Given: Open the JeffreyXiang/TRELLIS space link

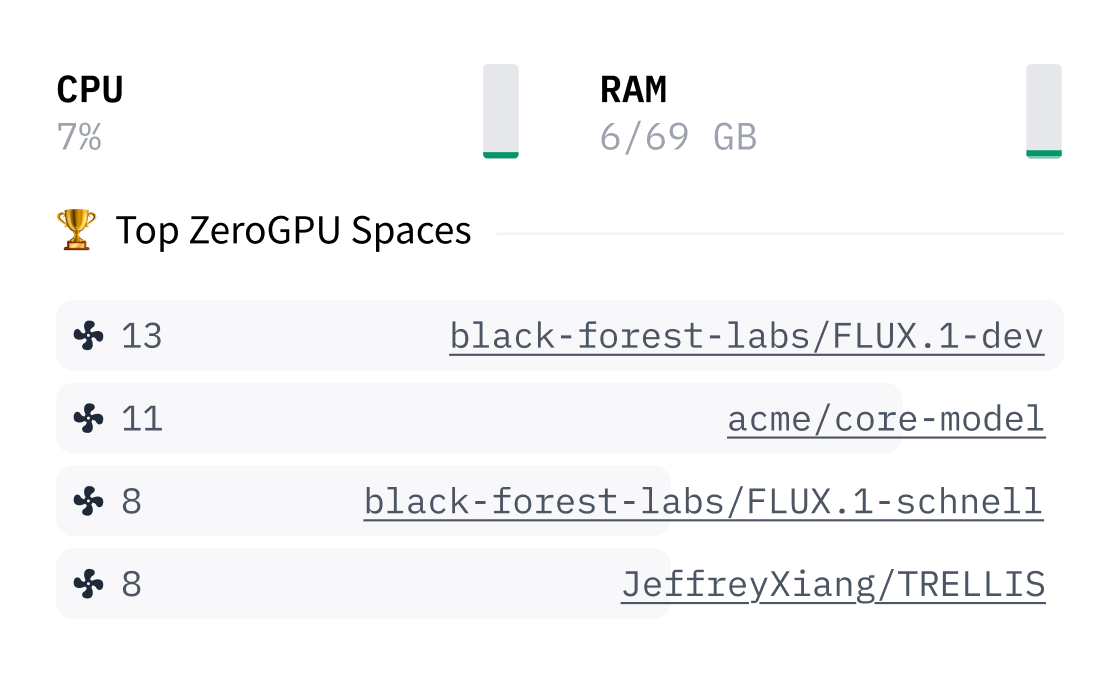Looking at the screenshot, I should 832,584.
